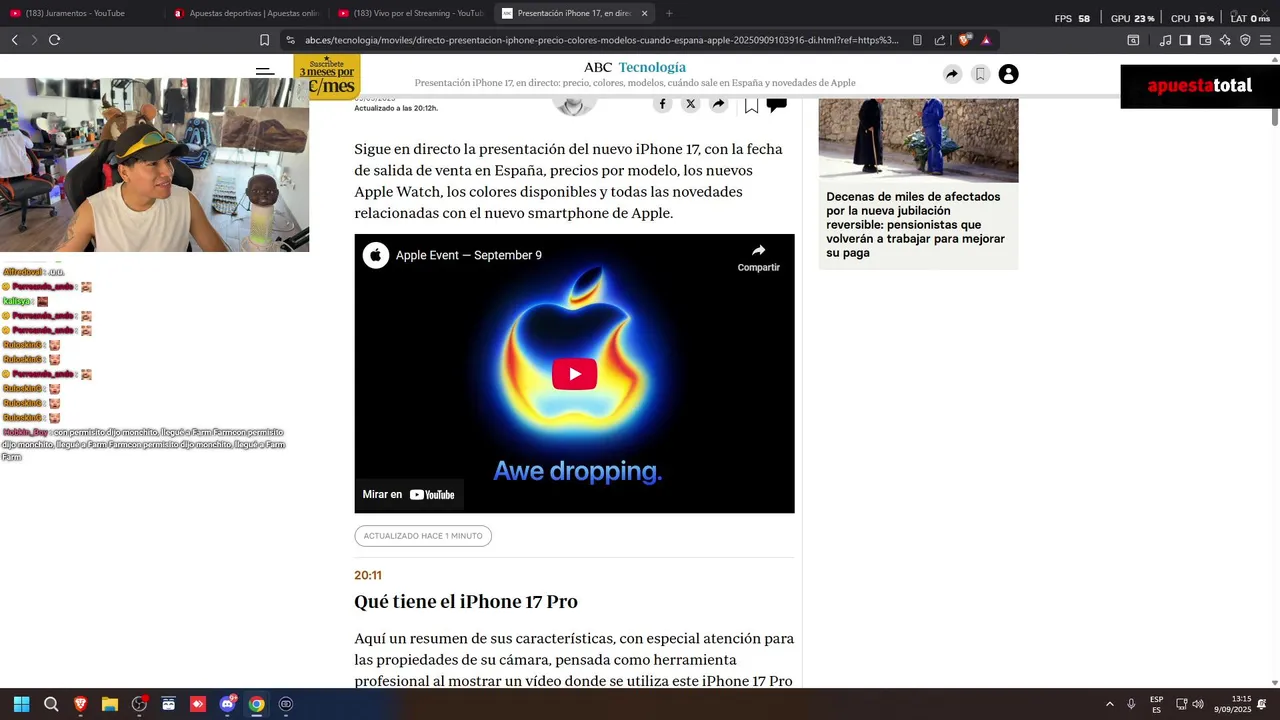Open the Brave Wallet icon
Image resolution: width=1280 pixels, height=720 pixels.
(1205, 40)
